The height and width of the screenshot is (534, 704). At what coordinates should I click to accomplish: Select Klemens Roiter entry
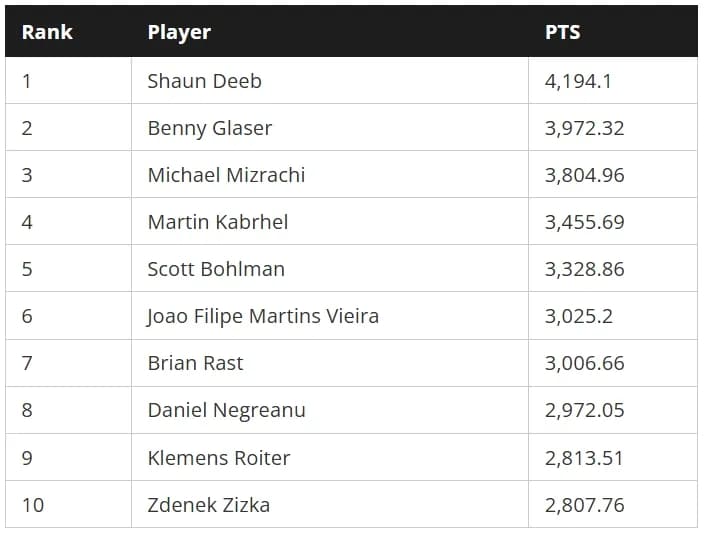(219, 458)
